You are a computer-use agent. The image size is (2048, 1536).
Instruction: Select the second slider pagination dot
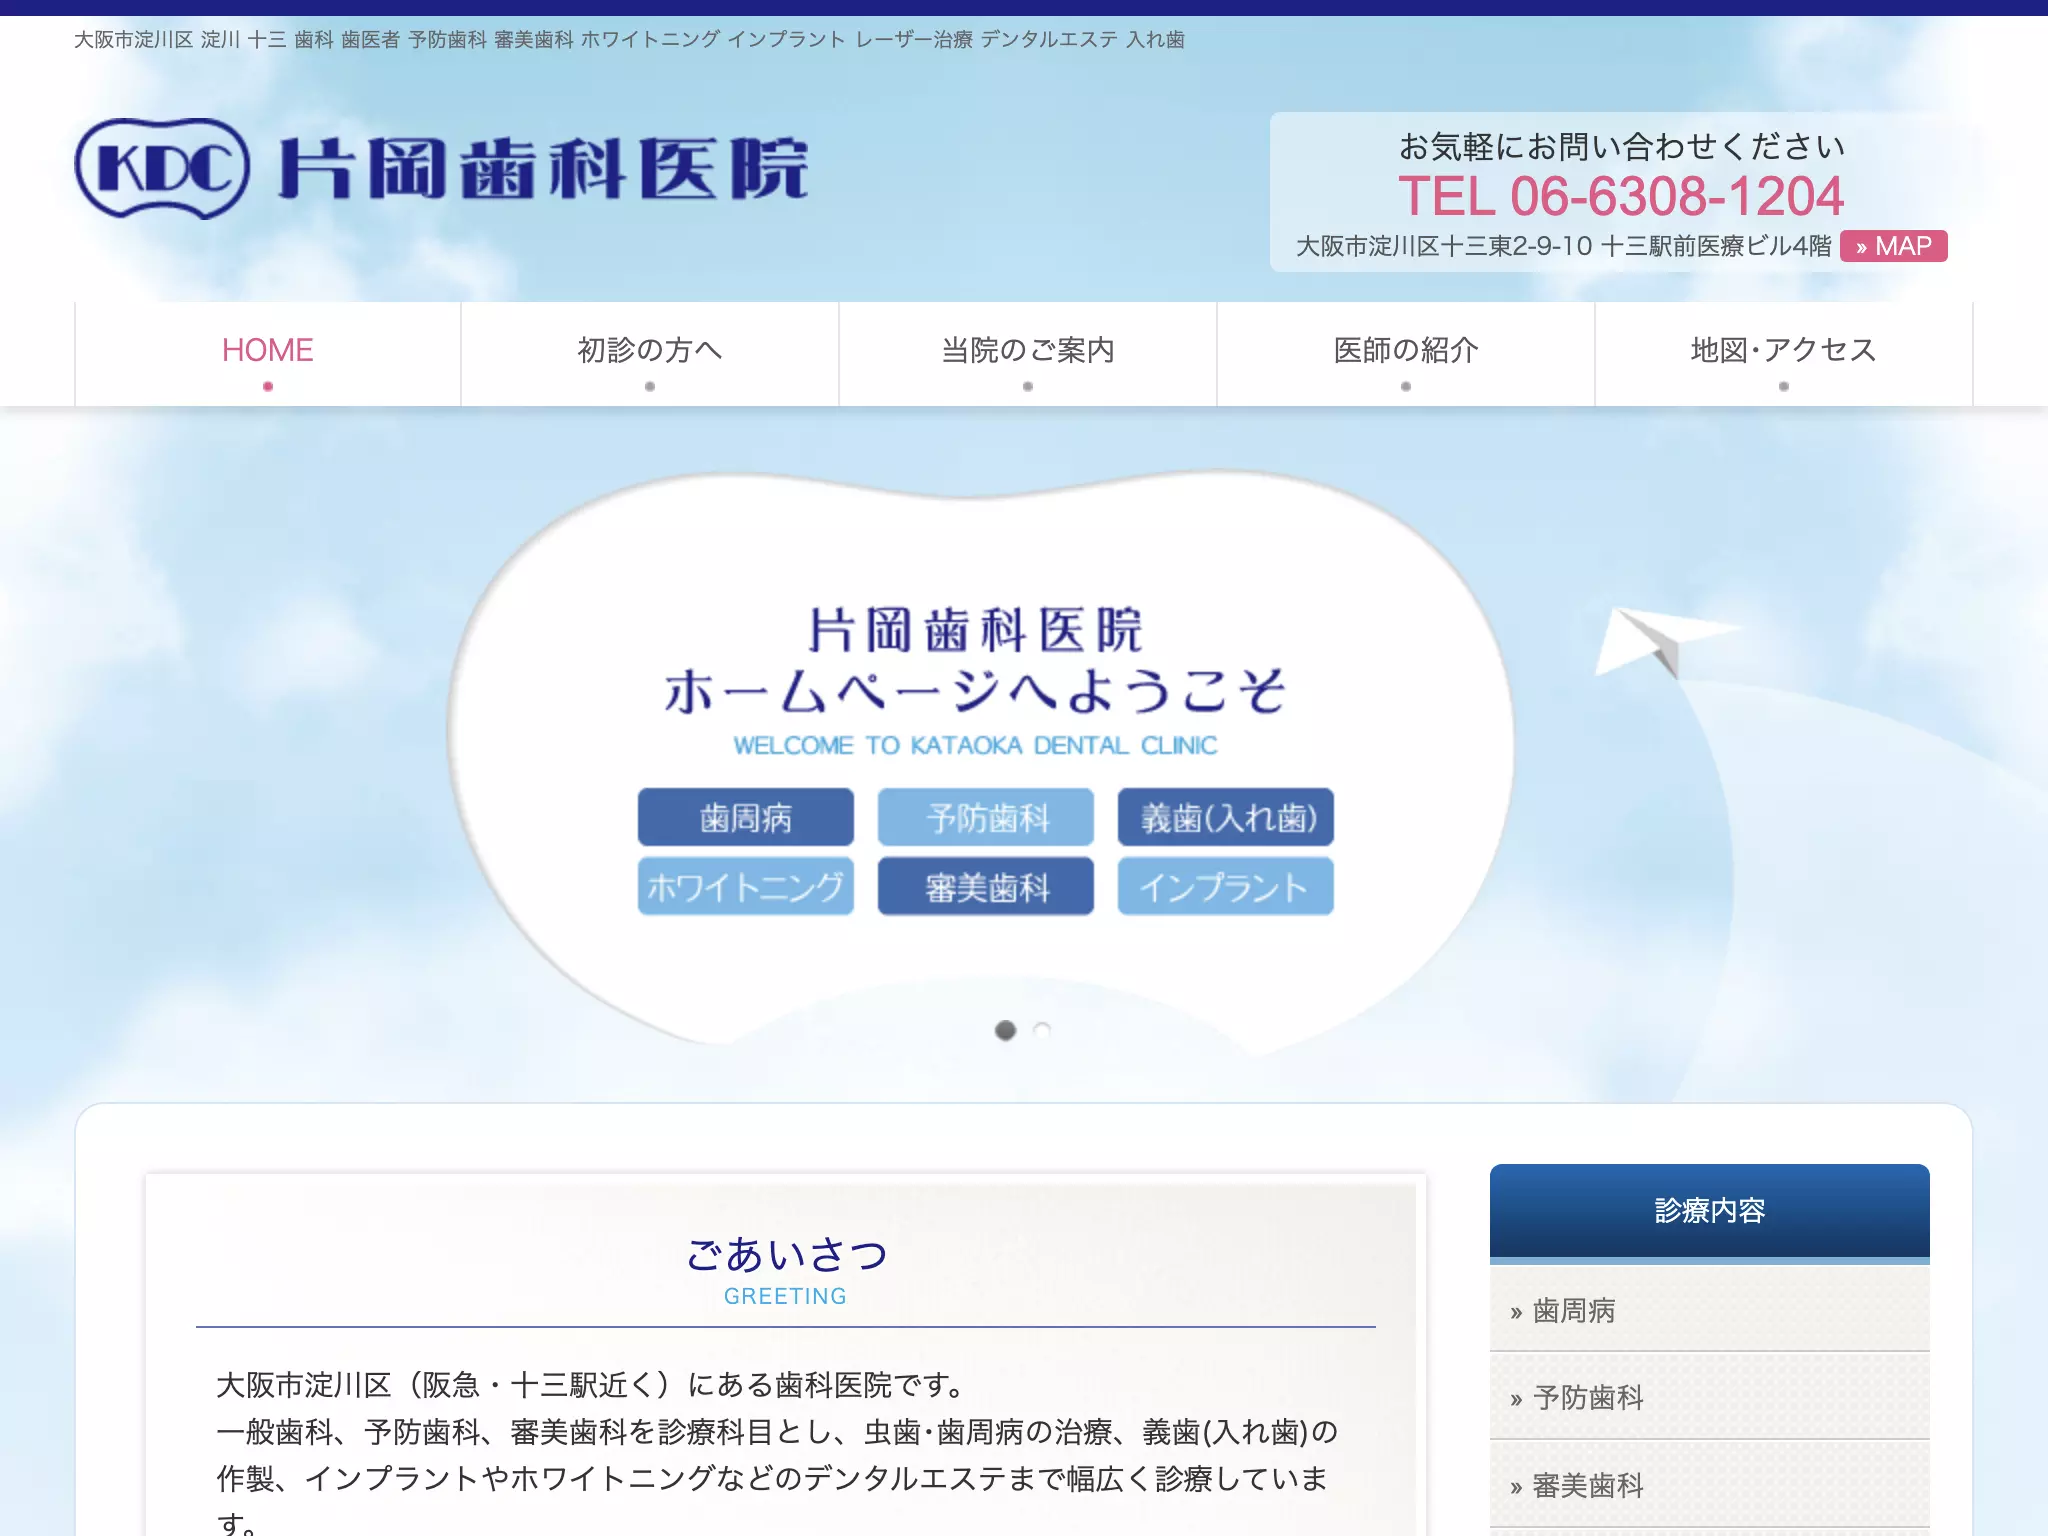point(1042,1030)
